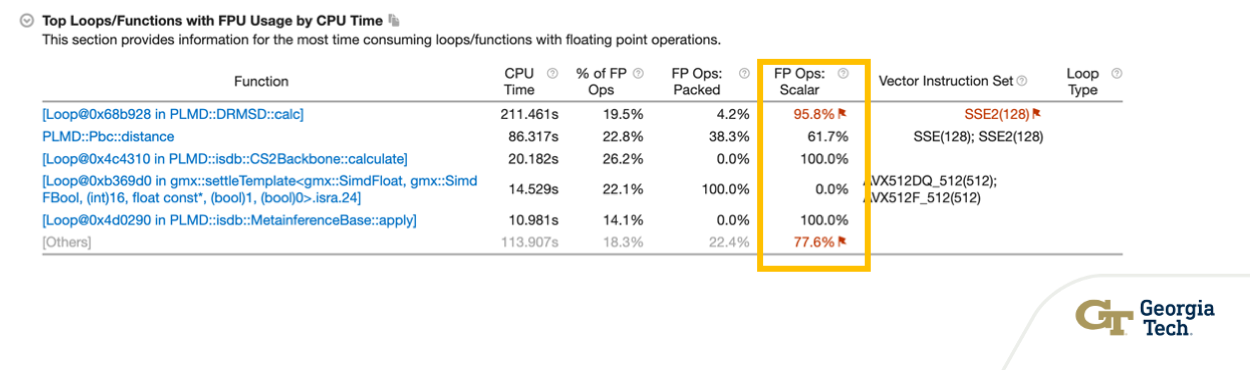Open help icon next to CPU Time
This screenshot has width=1250, height=370.
pos(552,74)
